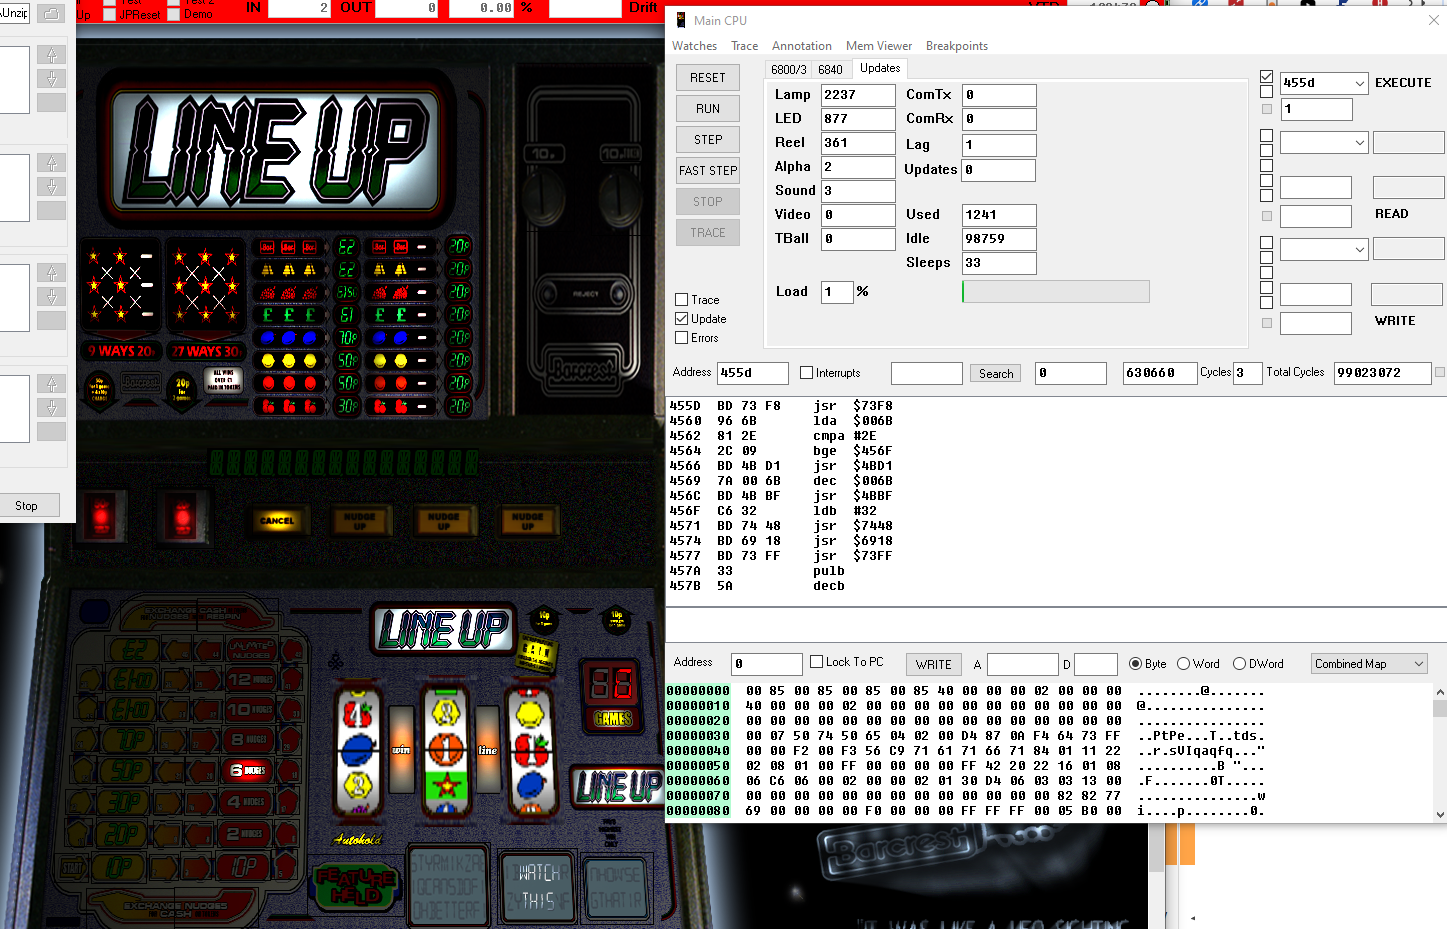Open the Combined Map dropdown
Screen dimensions: 1447x929
pyautogui.click(x=1368, y=663)
